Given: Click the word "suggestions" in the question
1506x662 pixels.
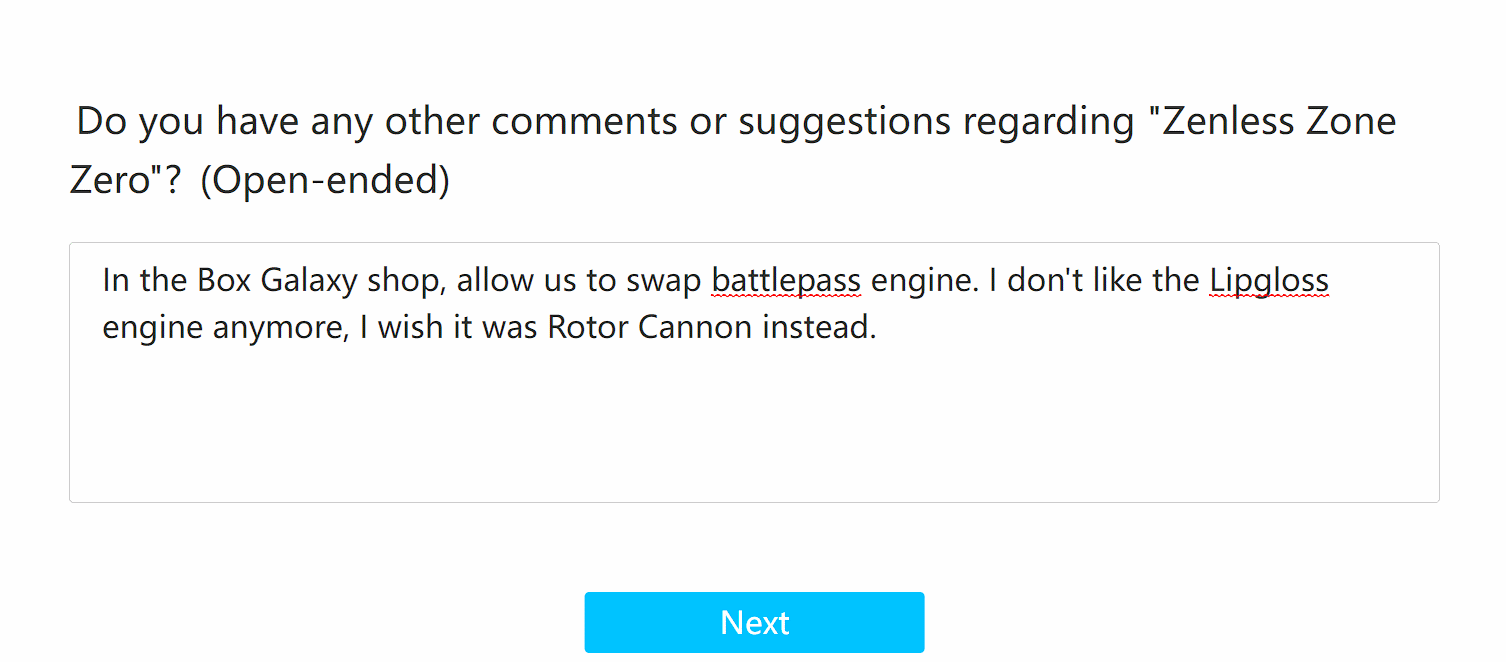Looking at the screenshot, I should tap(845, 121).
